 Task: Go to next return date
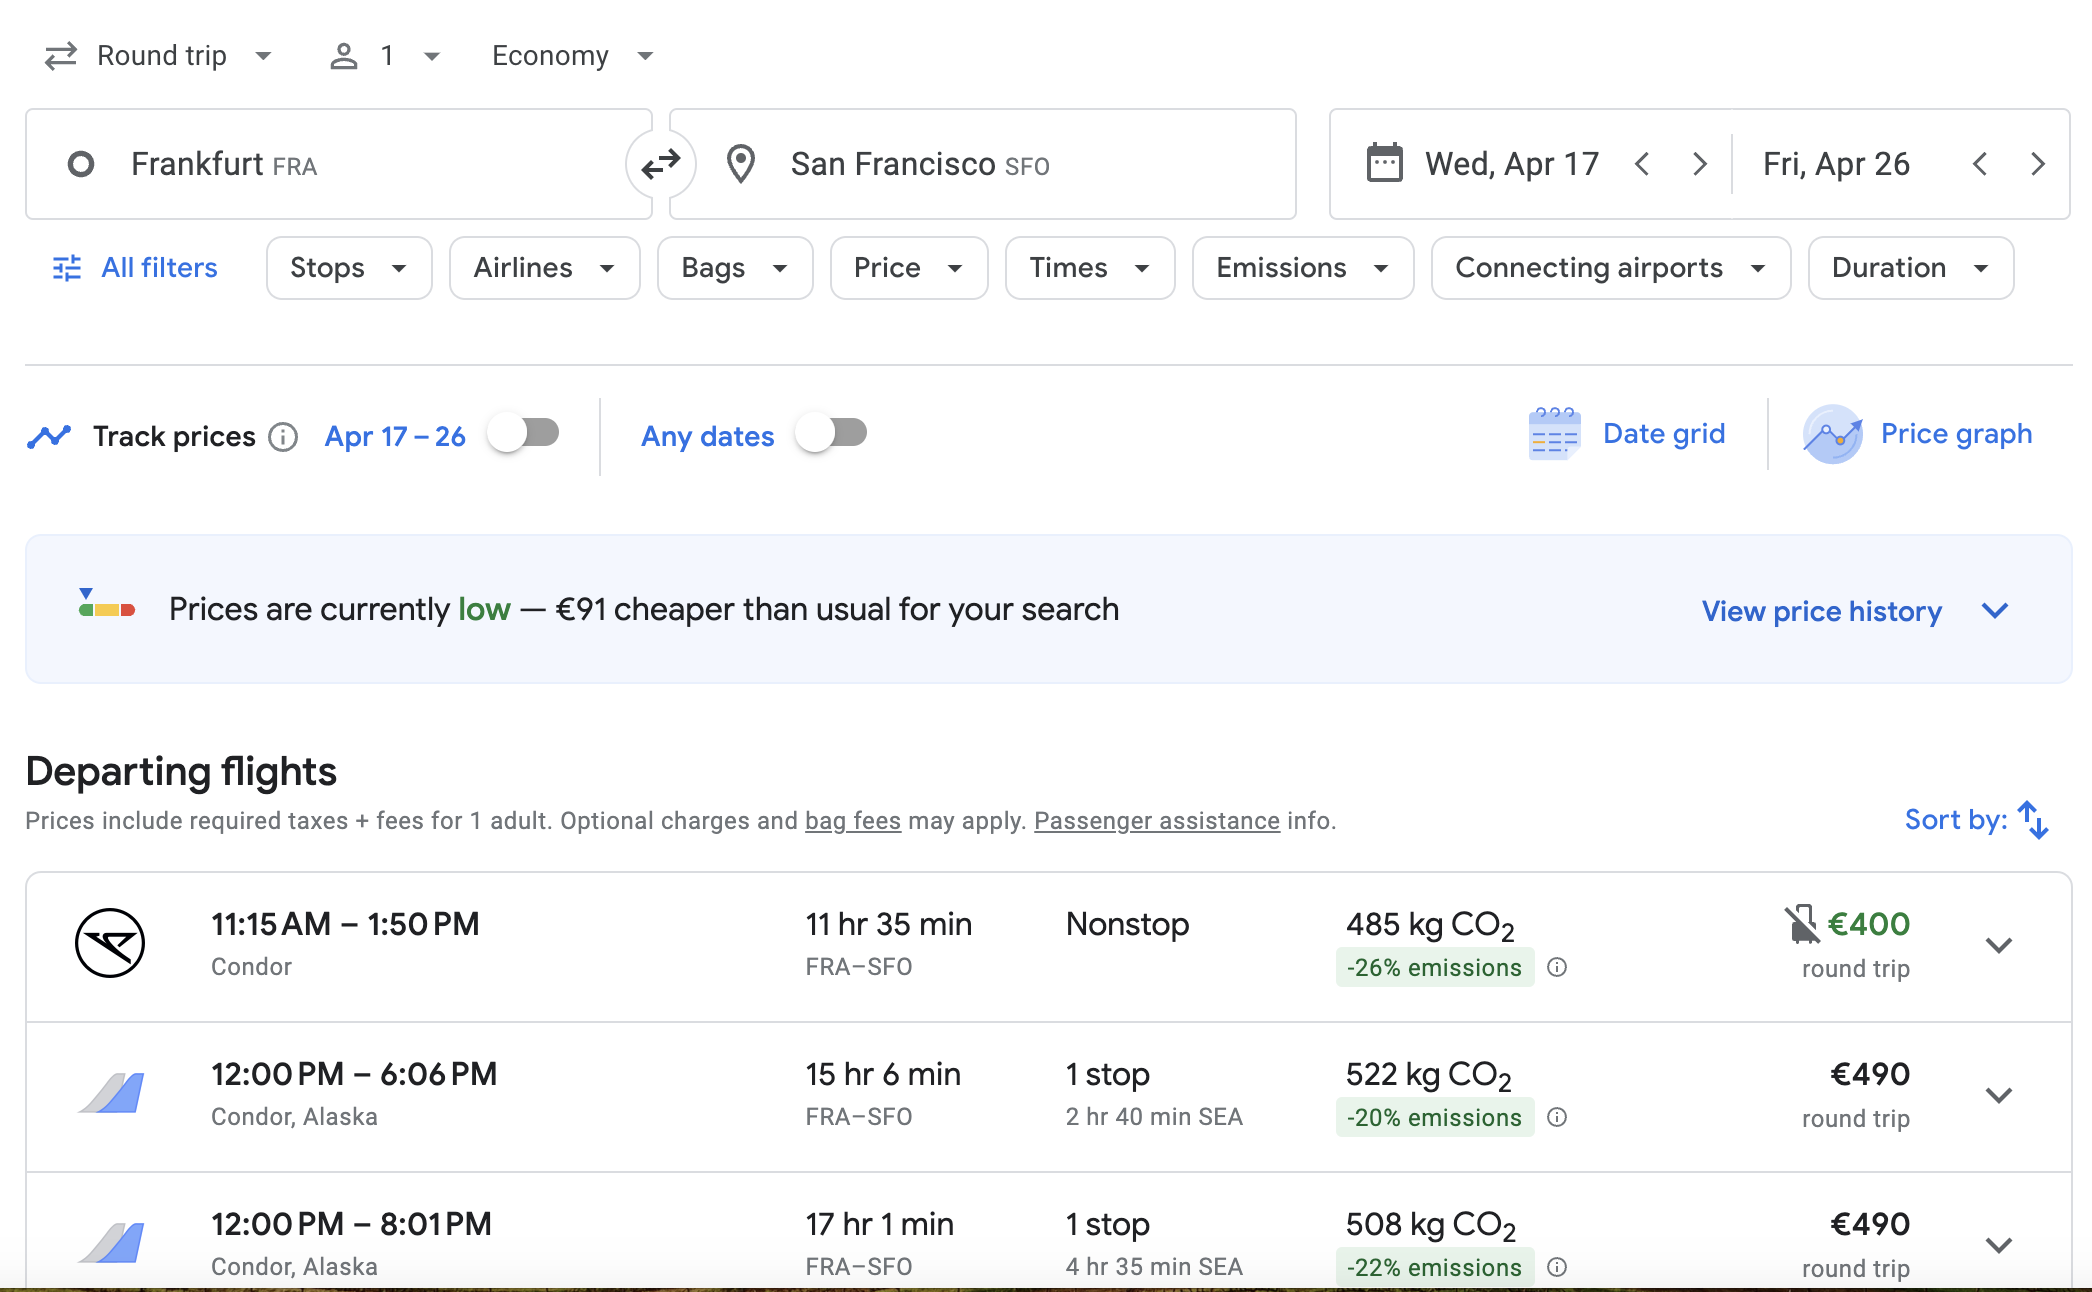[x=2037, y=164]
